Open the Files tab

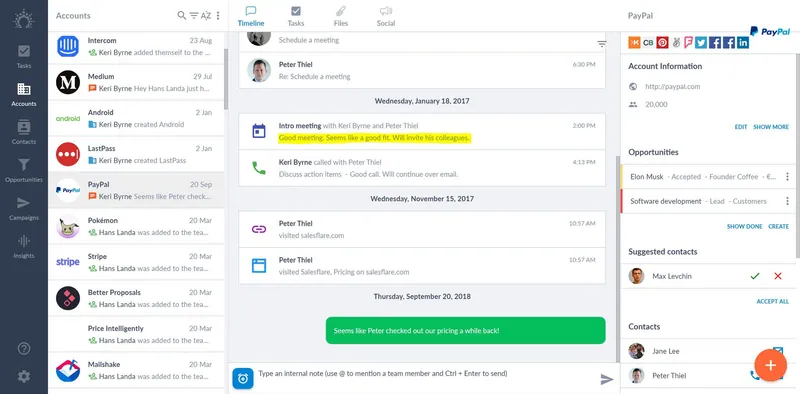point(340,16)
